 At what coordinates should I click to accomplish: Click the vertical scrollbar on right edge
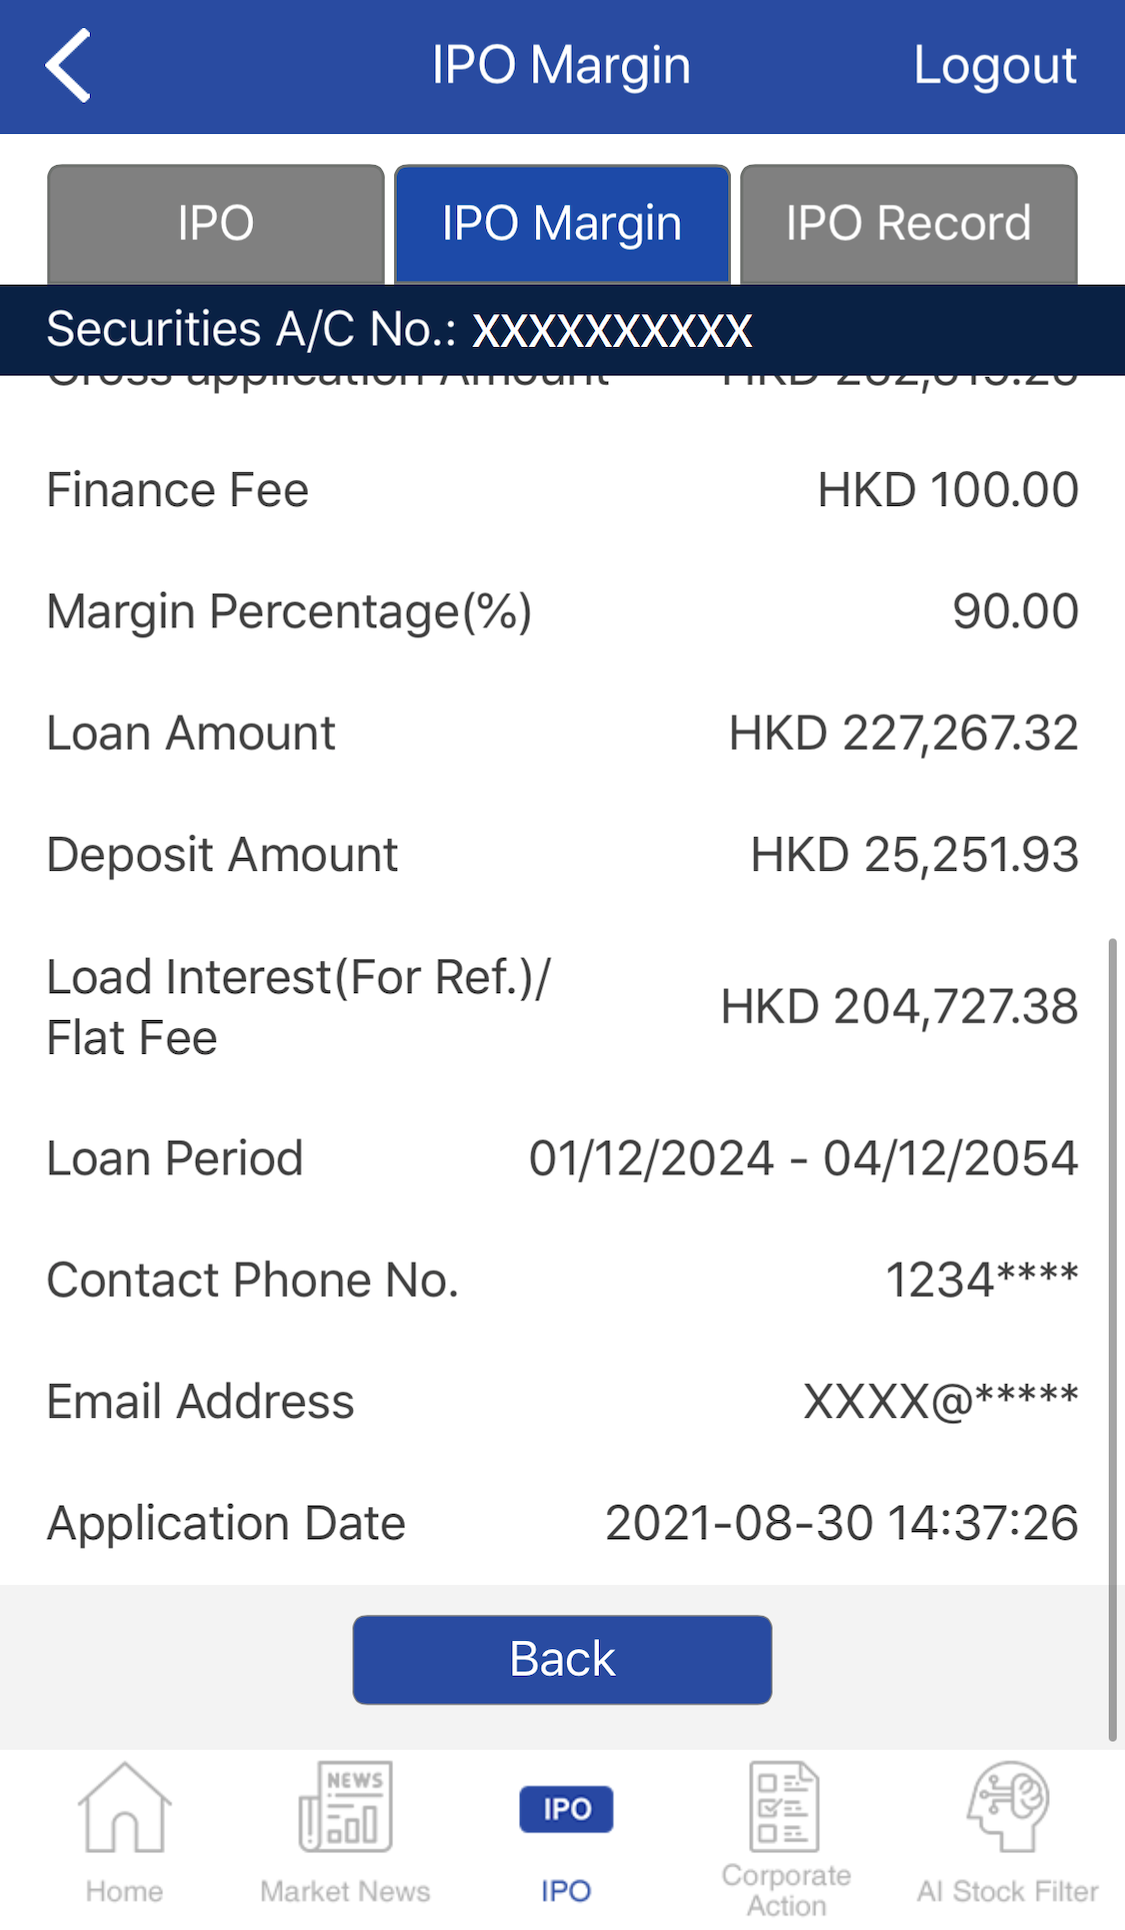(x=1112, y=1340)
